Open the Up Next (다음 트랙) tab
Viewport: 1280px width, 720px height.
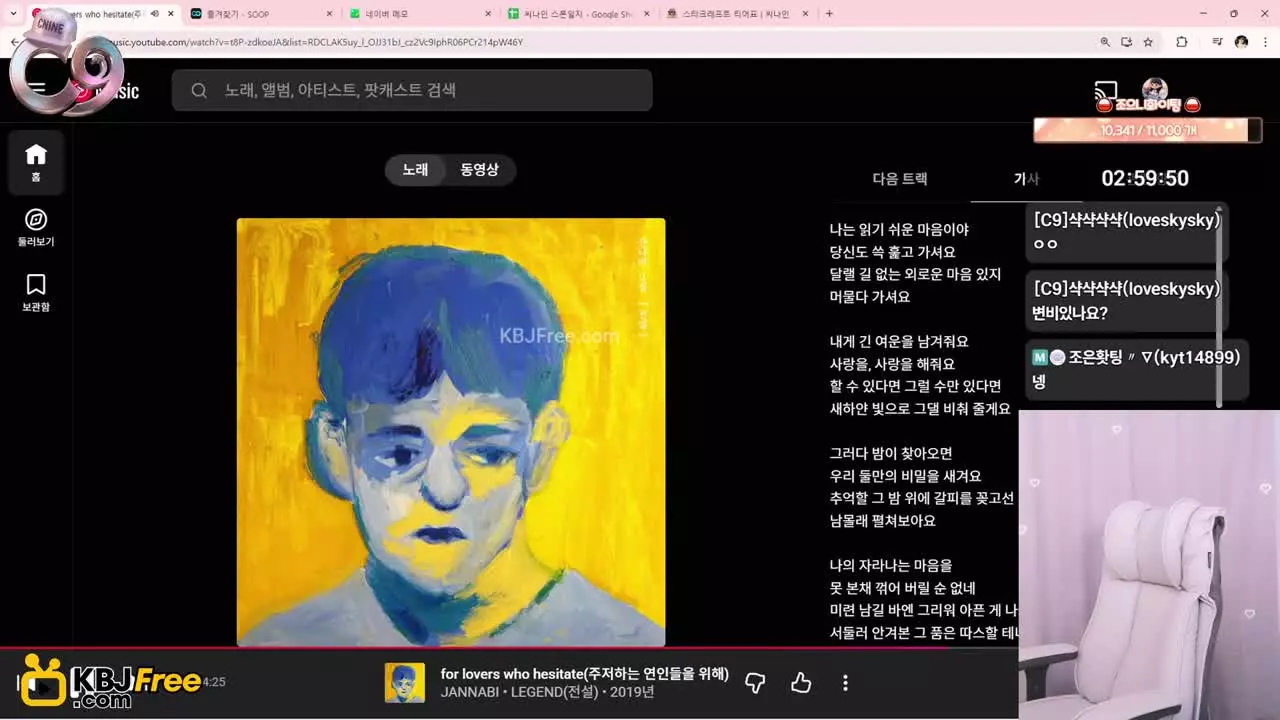900,179
